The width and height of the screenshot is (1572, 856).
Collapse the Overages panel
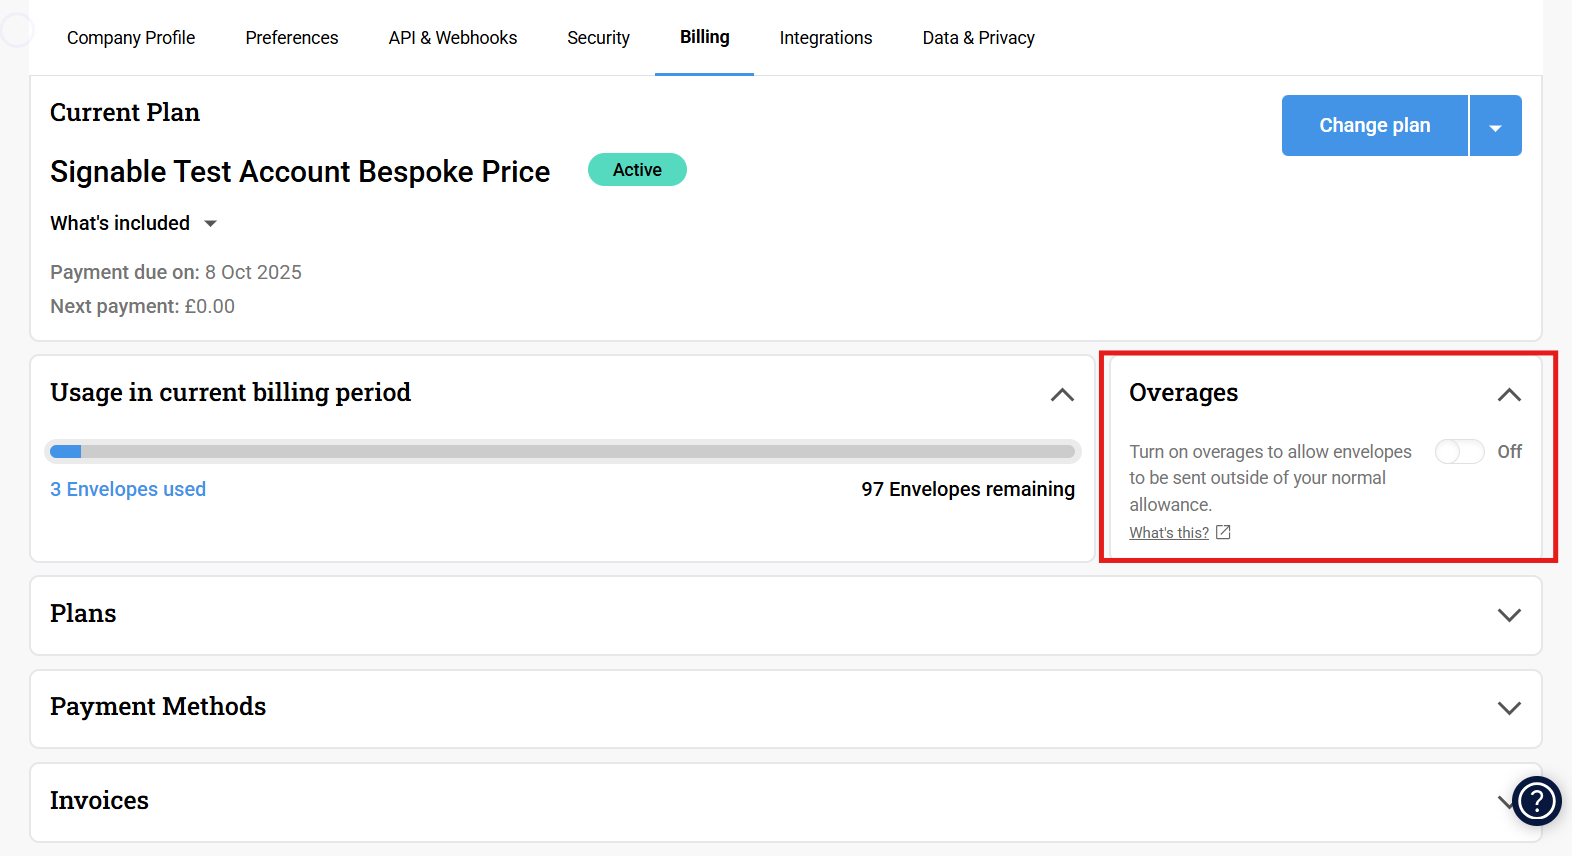[1509, 395]
